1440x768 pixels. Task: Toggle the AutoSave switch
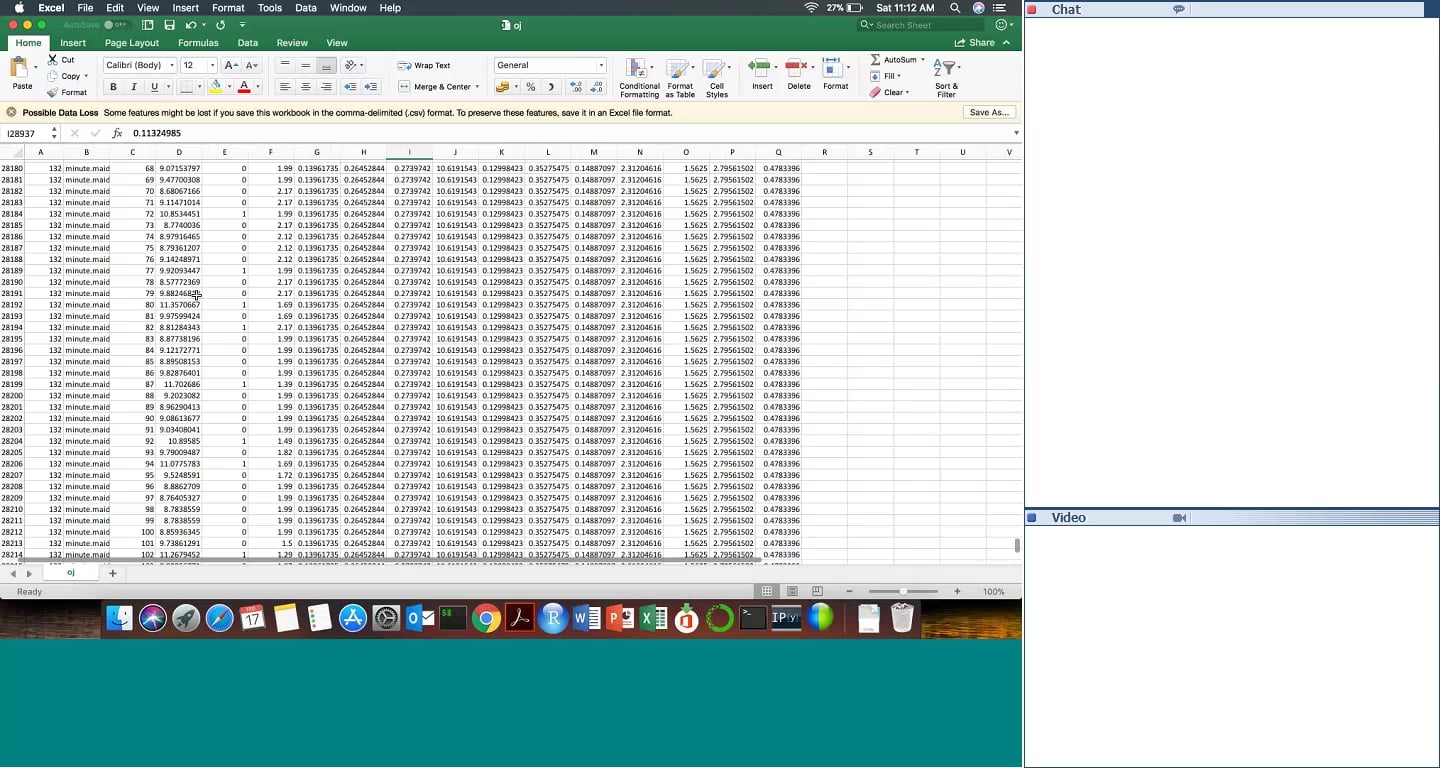pos(116,25)
